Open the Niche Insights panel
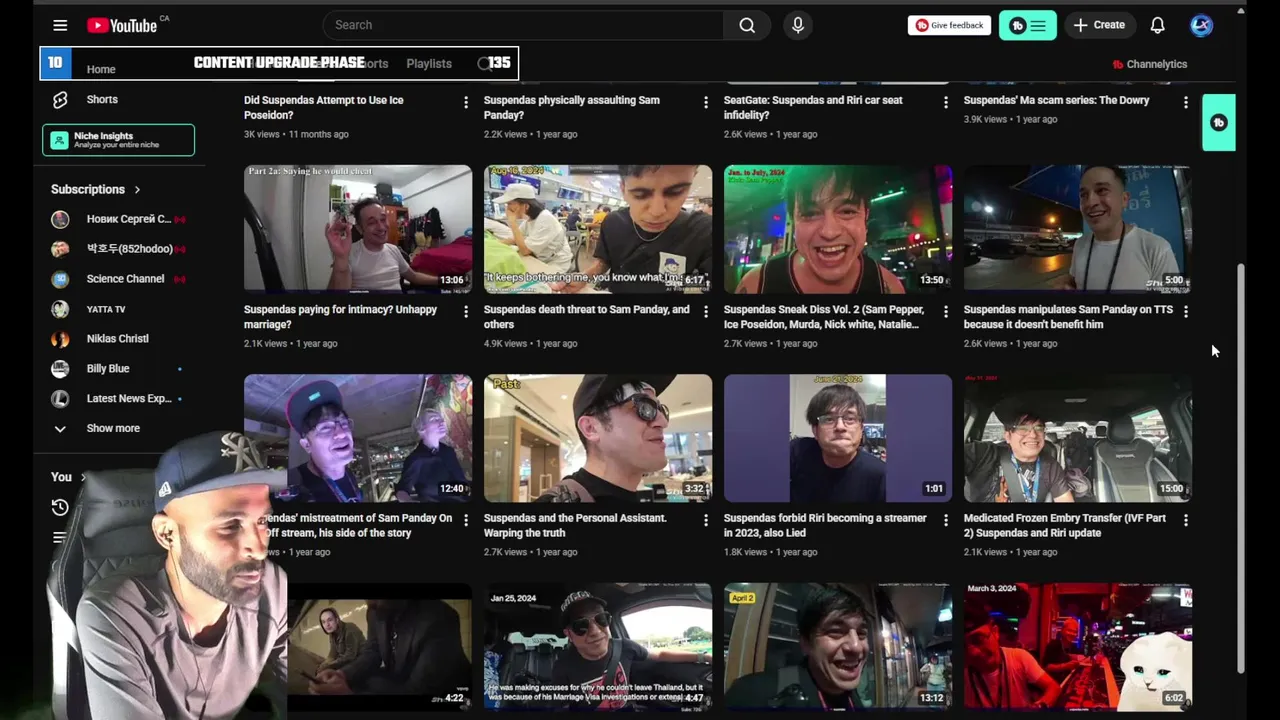 click(x=118, y=140)
